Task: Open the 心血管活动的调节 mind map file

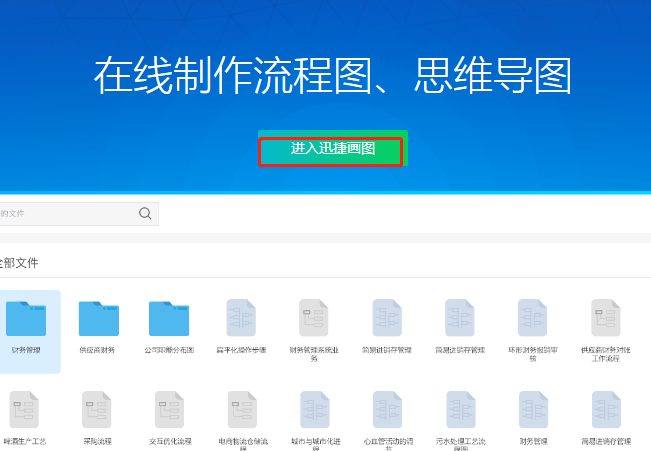Action: pyautogui.click(x=388, y=410)
